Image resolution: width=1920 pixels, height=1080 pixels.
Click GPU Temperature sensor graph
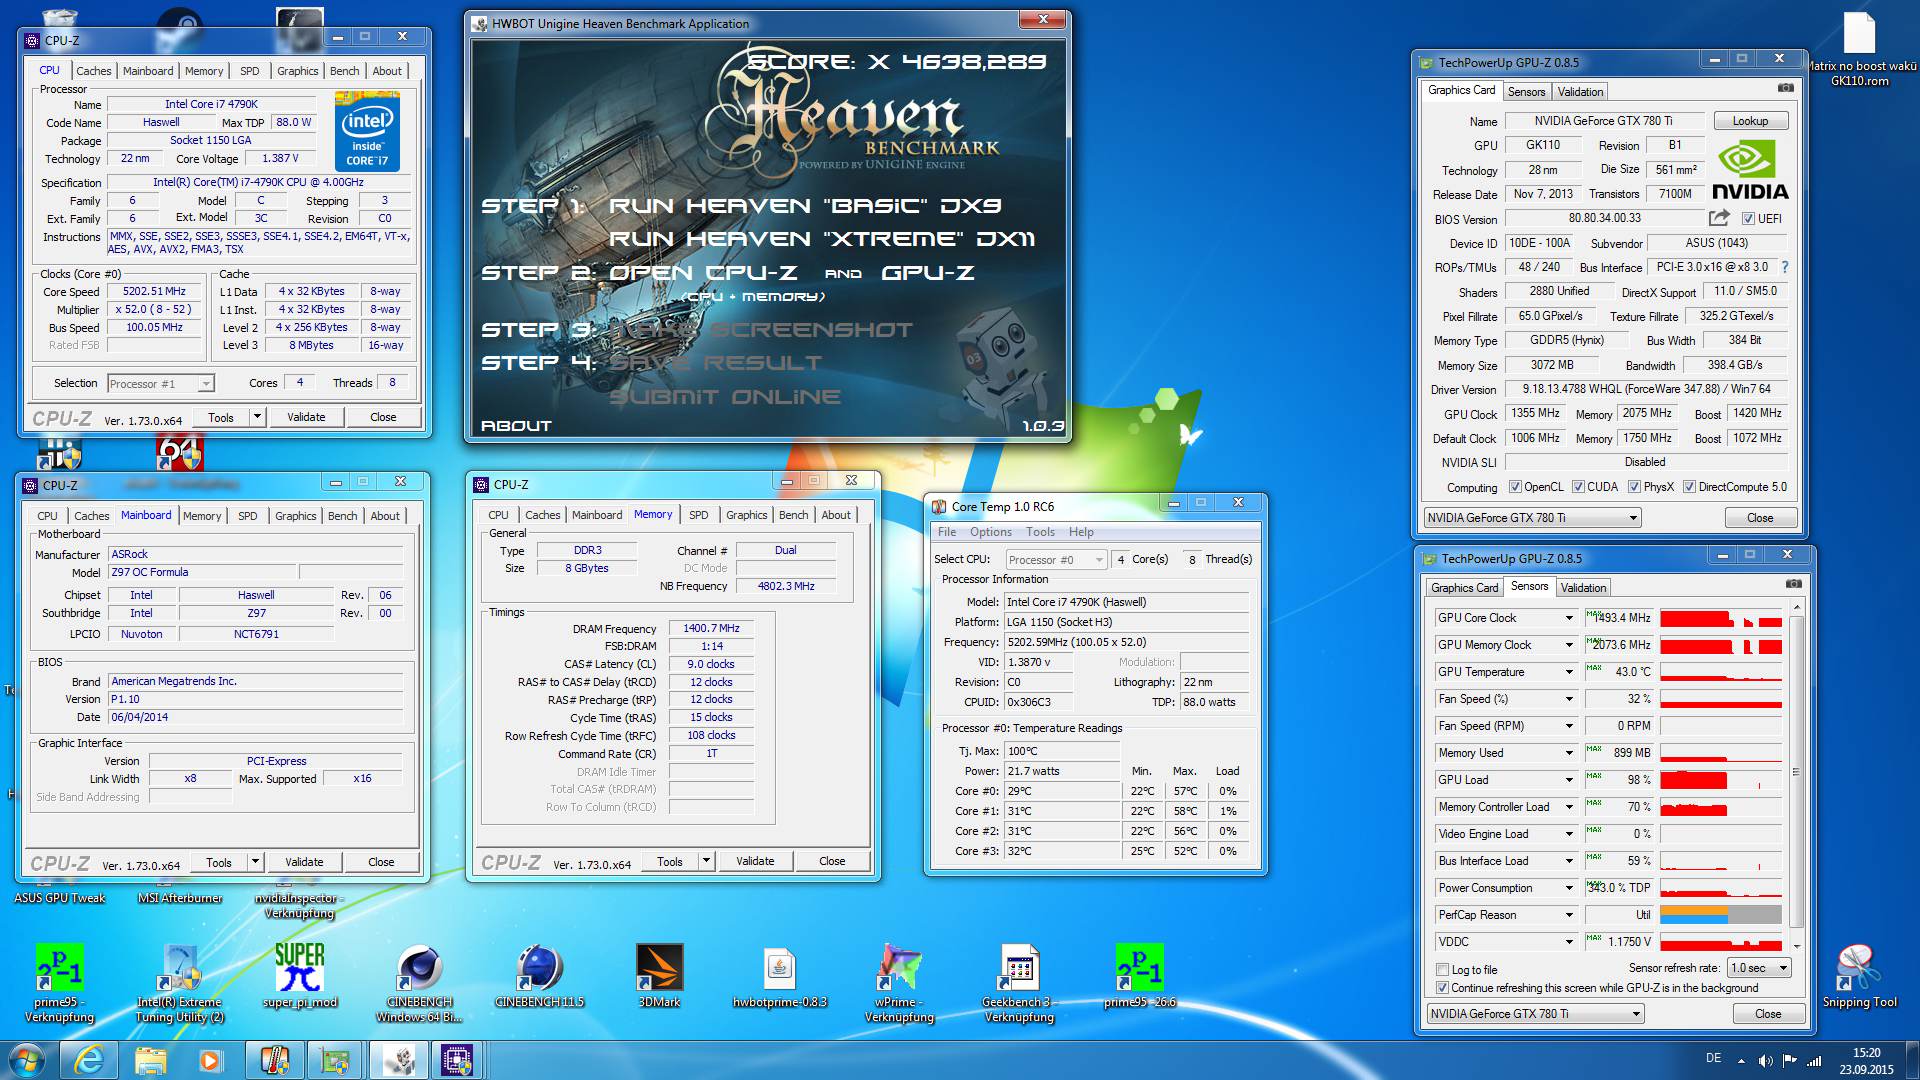(x=1721, y=672)
